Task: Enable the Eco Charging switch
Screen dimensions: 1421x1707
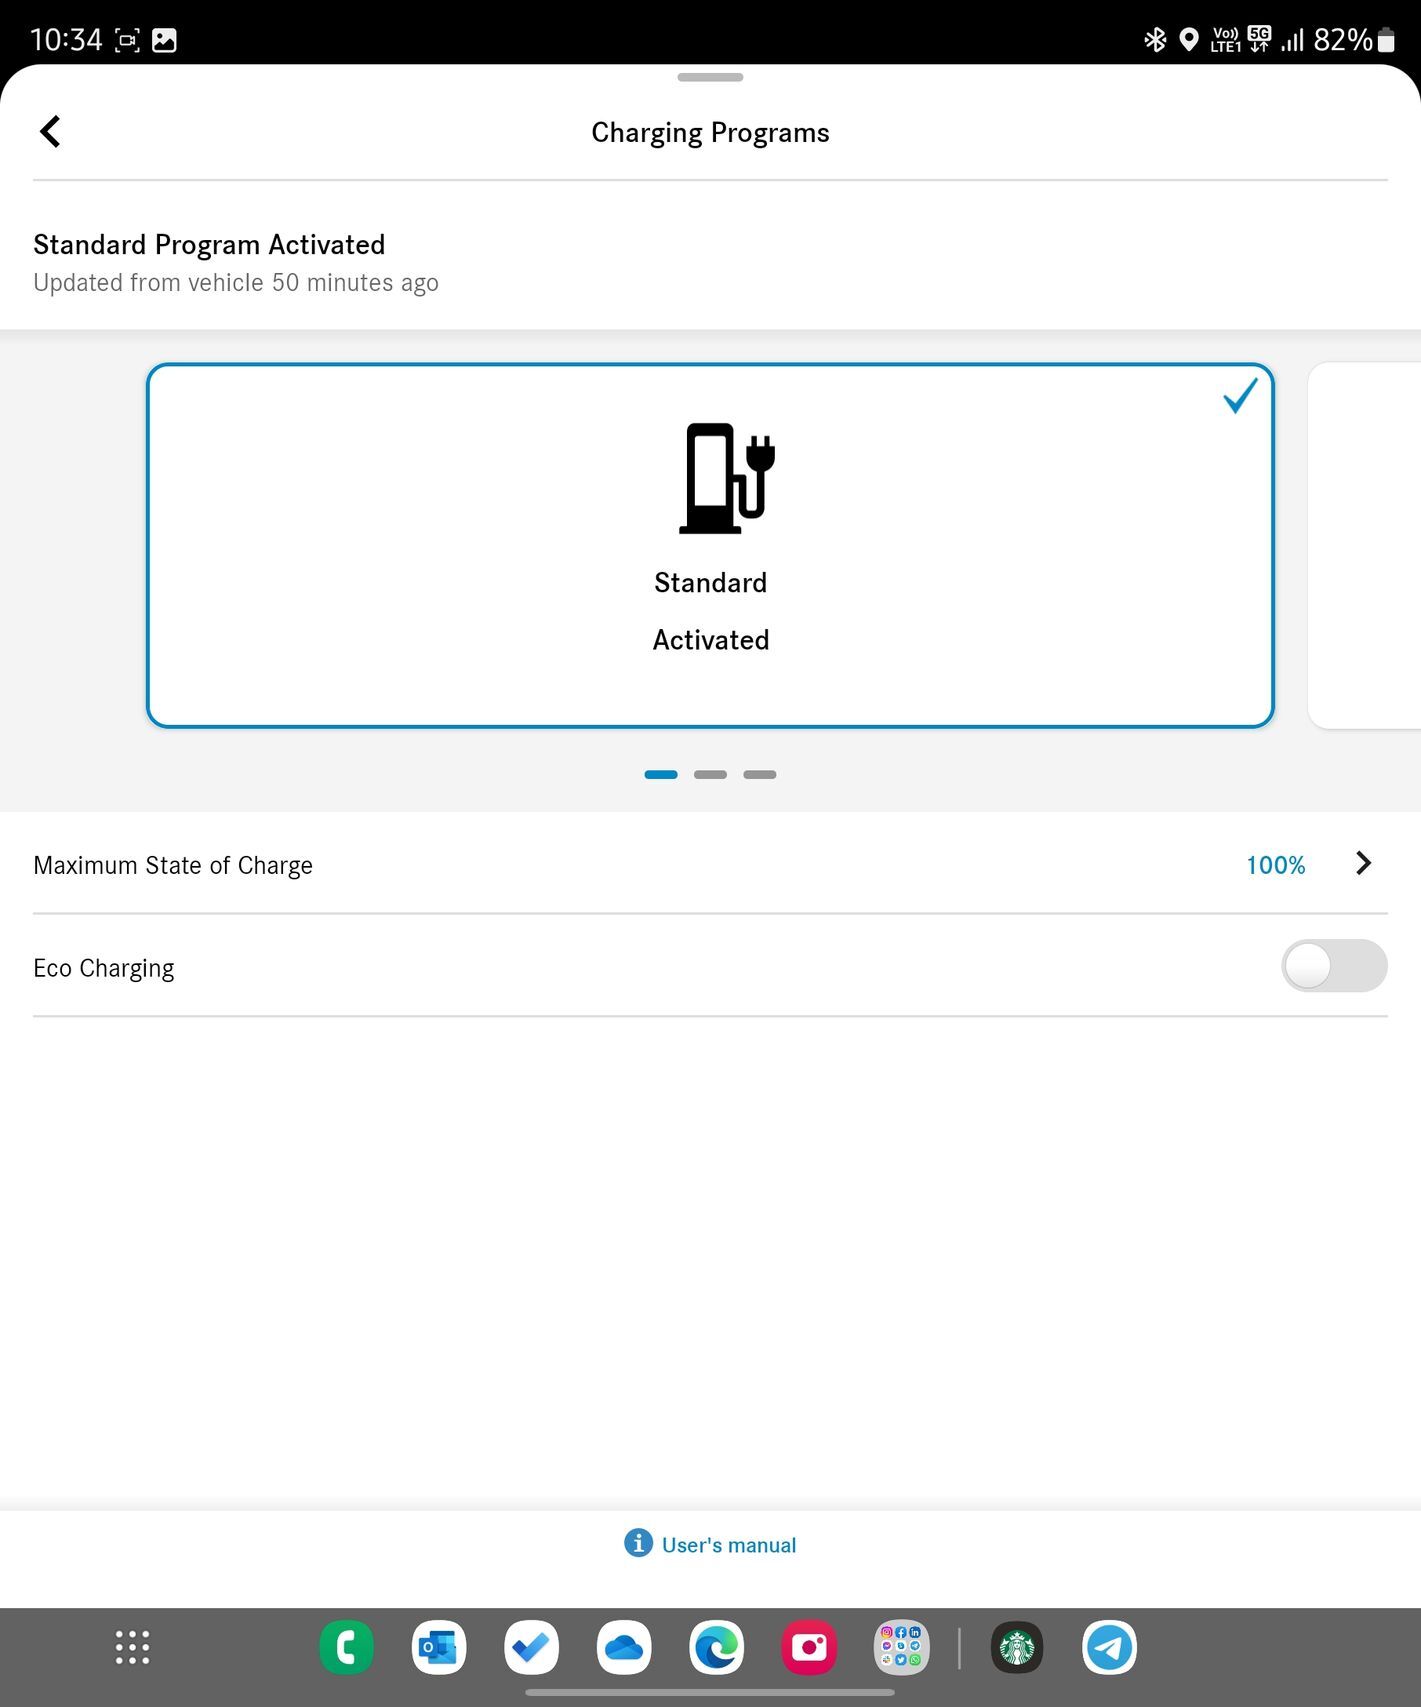Action: click(x=1333, y=966)
